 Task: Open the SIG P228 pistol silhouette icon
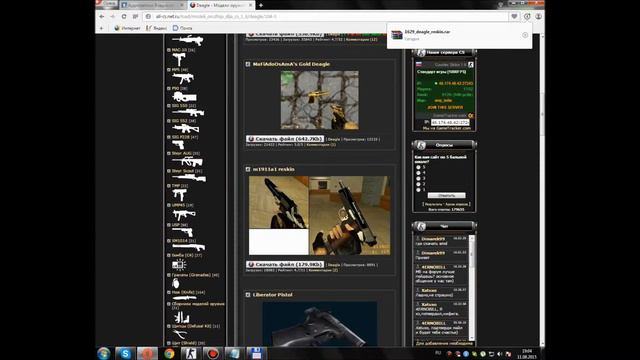178,145
